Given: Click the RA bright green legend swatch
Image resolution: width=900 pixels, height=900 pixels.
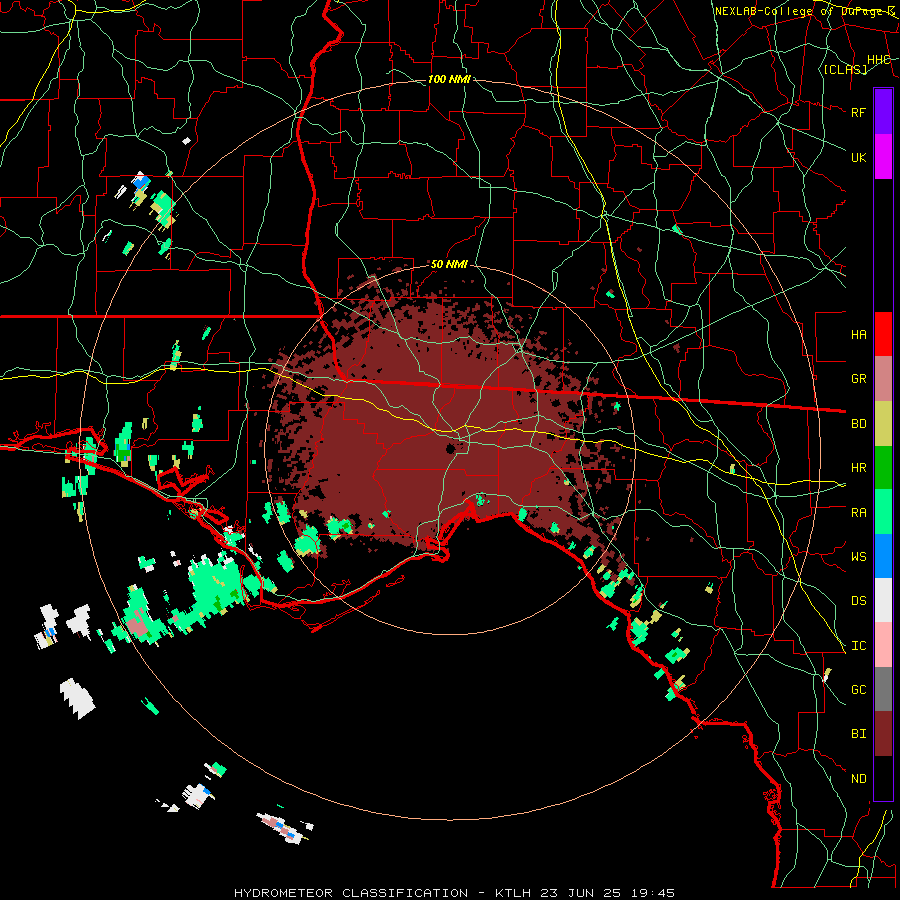Looking at the screenshot, I should tap(883, 512).
